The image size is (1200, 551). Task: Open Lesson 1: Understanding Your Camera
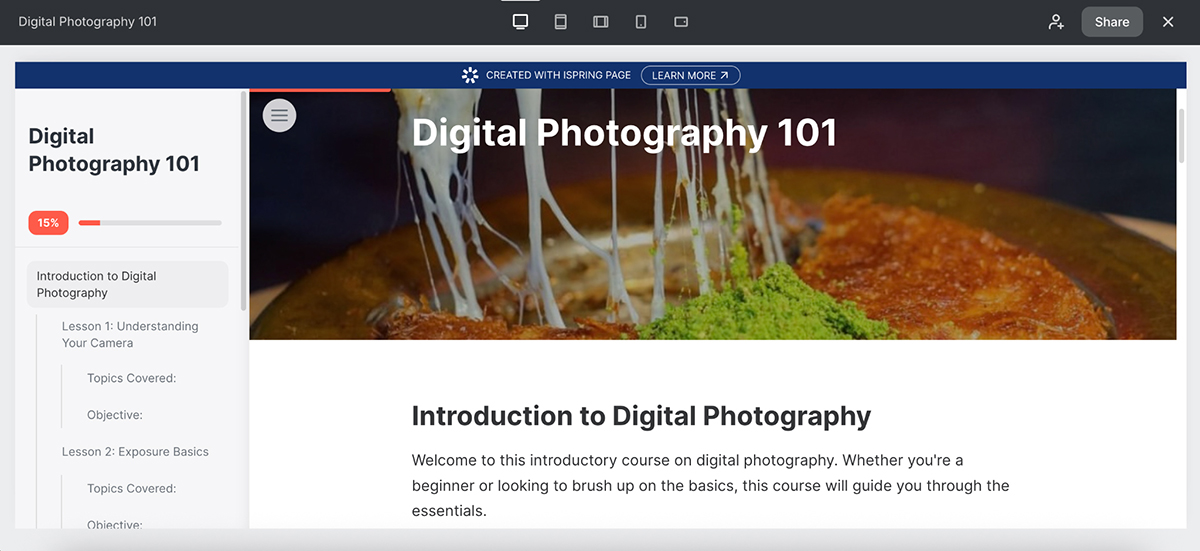[x=130, y=334]
